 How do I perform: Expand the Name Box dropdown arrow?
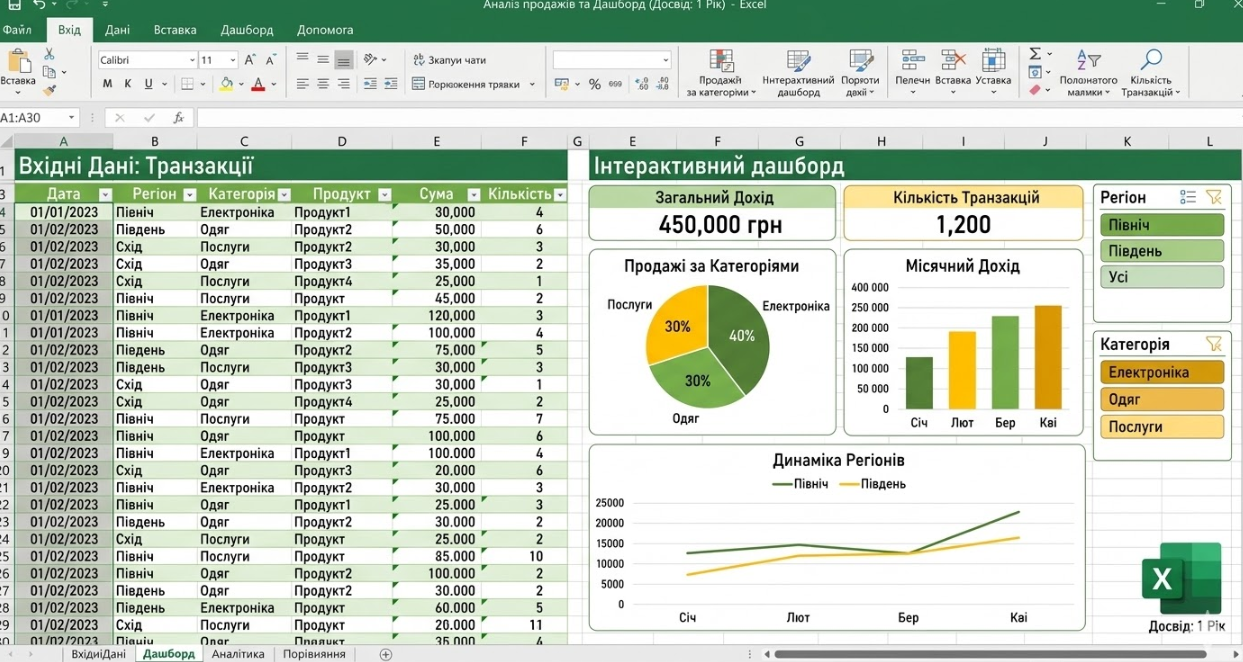71,118
